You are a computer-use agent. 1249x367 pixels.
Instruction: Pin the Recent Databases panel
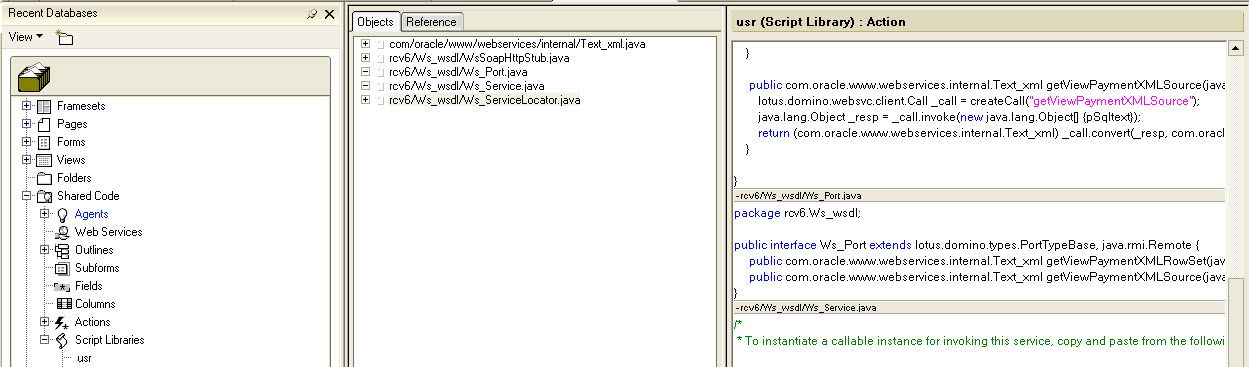[x=312, y=14]
